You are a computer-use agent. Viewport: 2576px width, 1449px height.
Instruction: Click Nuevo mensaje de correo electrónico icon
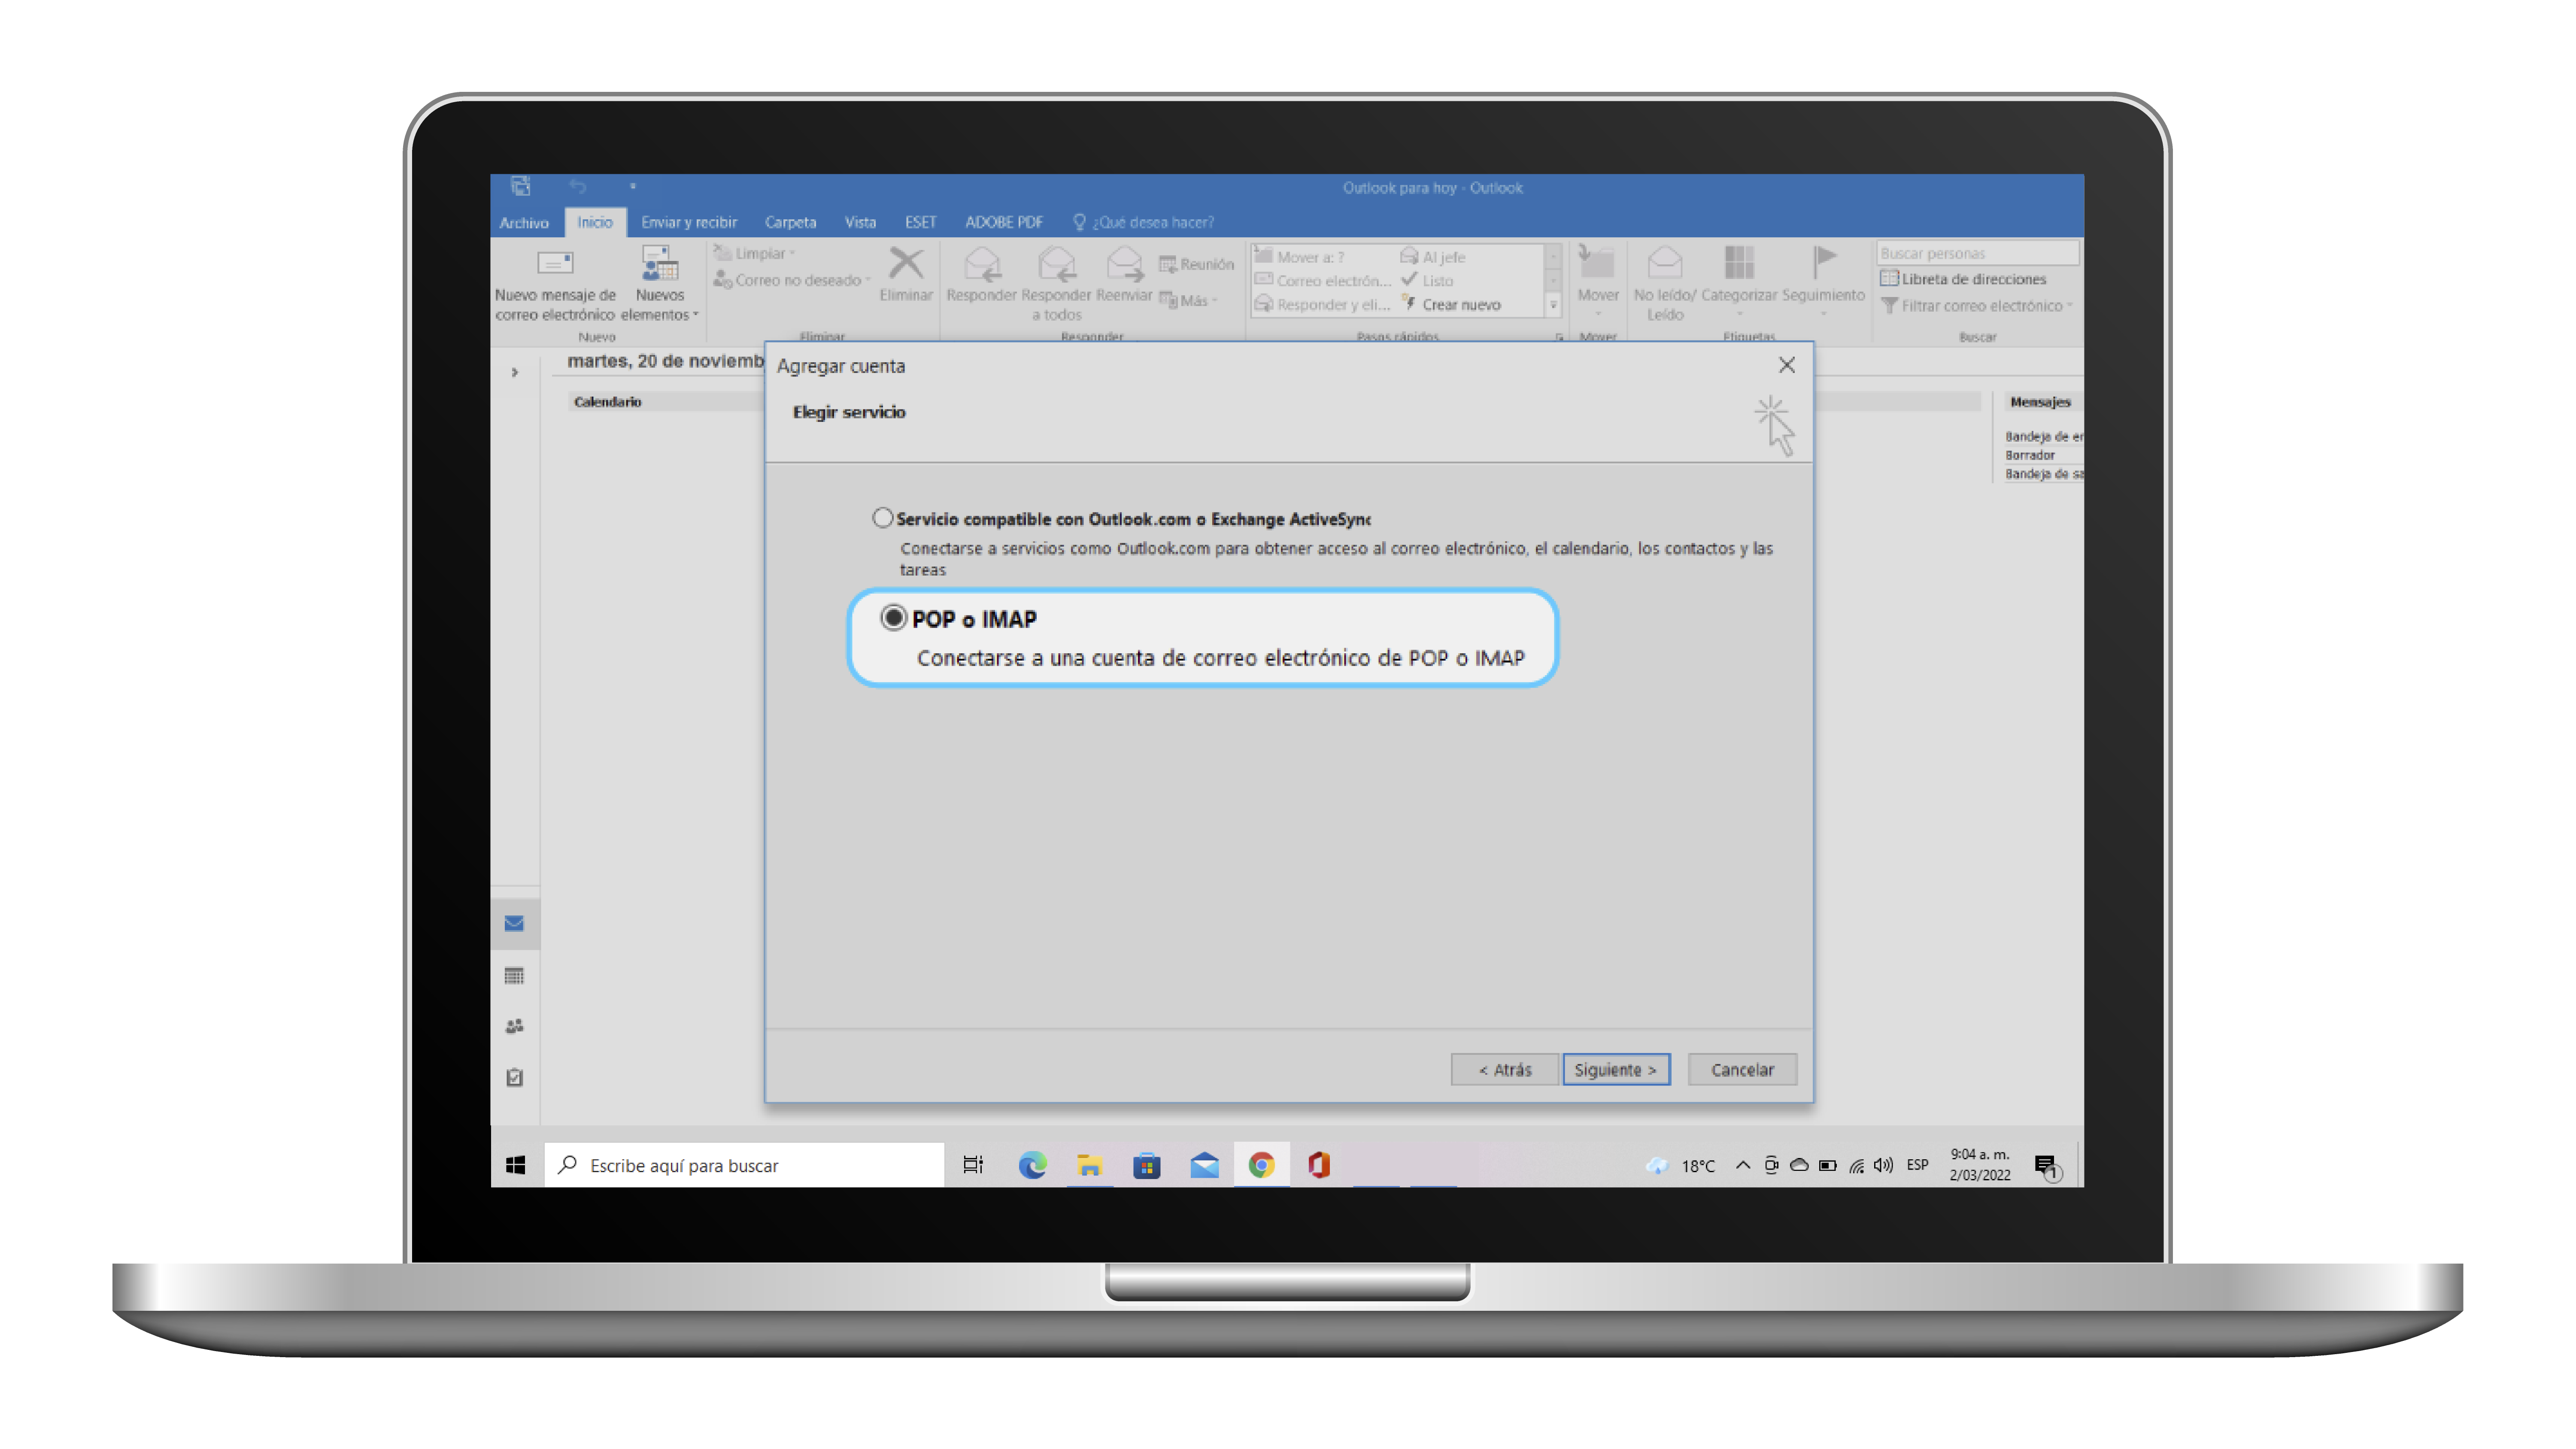[555, 263]
